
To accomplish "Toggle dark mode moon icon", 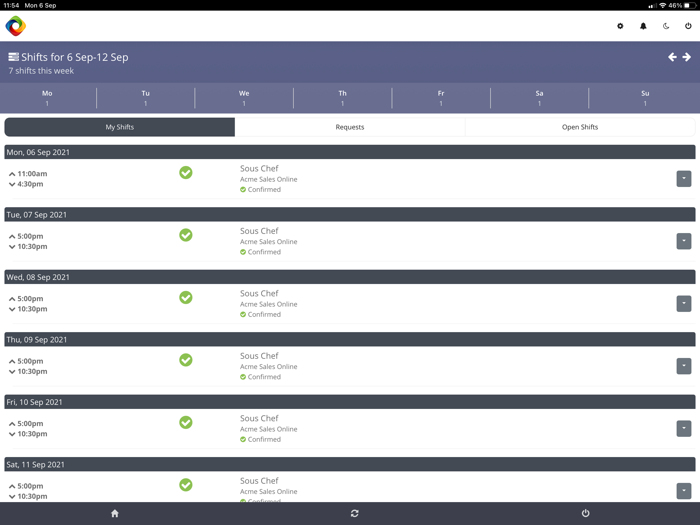I will tap(666, 26).
